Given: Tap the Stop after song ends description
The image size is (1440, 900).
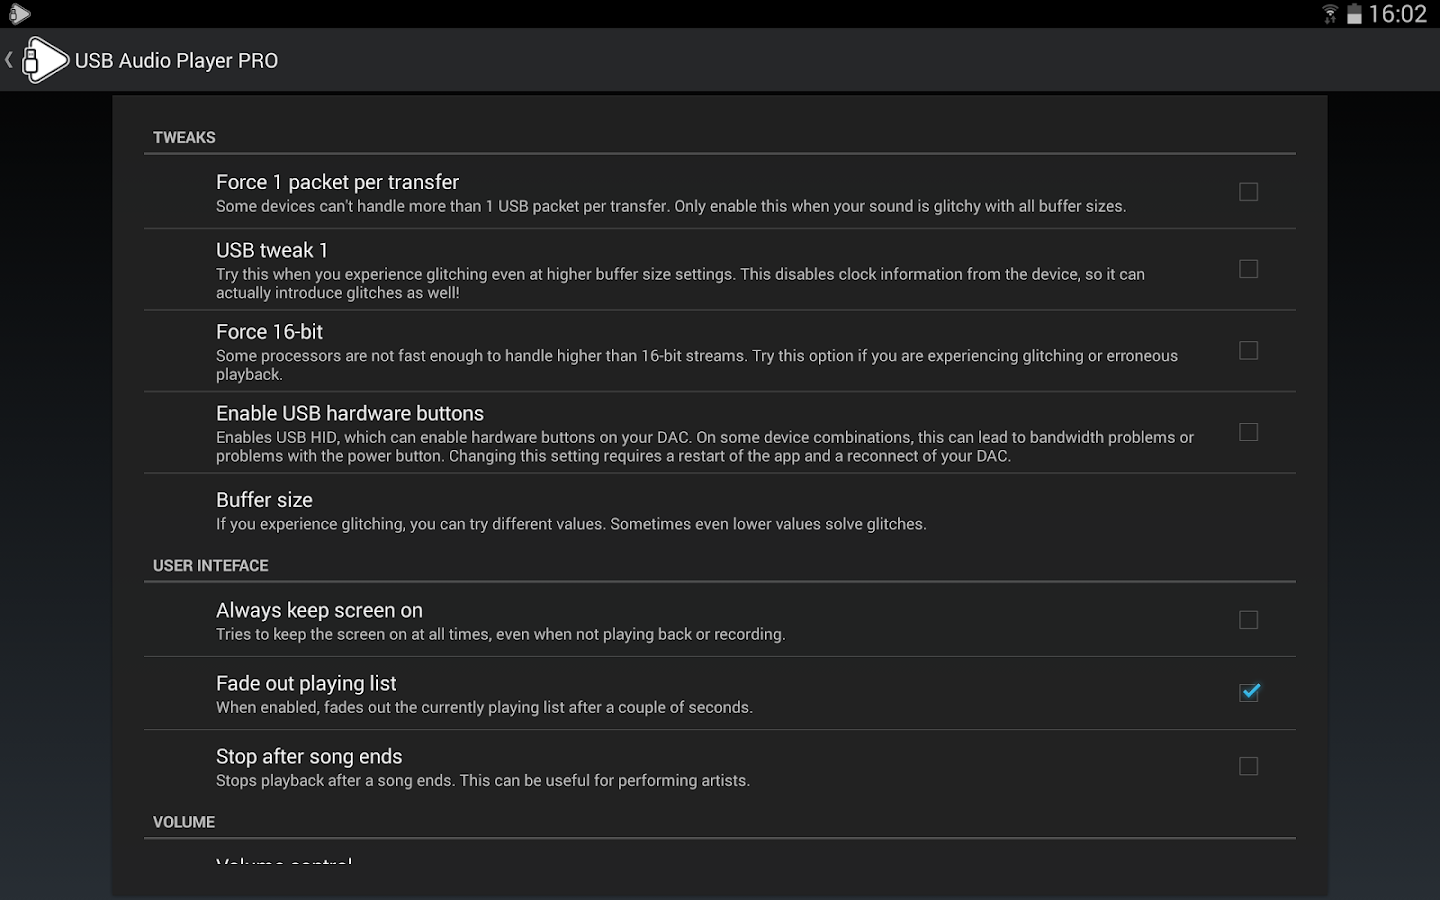Looking at the screenshot, I should click(482, 781).
